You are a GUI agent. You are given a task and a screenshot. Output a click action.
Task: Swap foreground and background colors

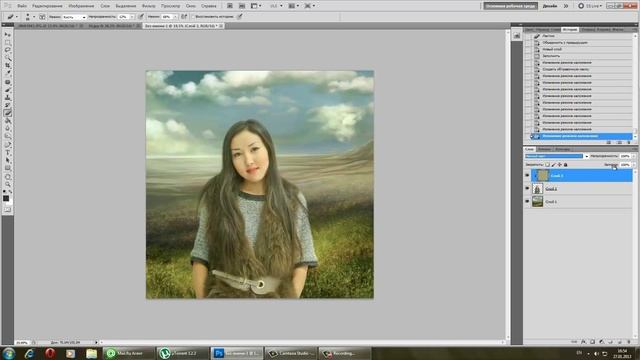(10, 191)
